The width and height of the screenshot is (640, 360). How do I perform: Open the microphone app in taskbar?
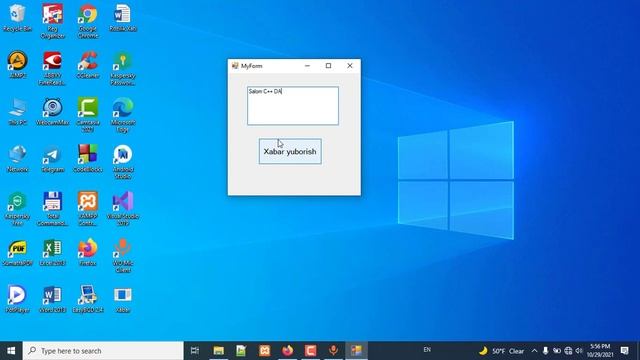[333, 351]
